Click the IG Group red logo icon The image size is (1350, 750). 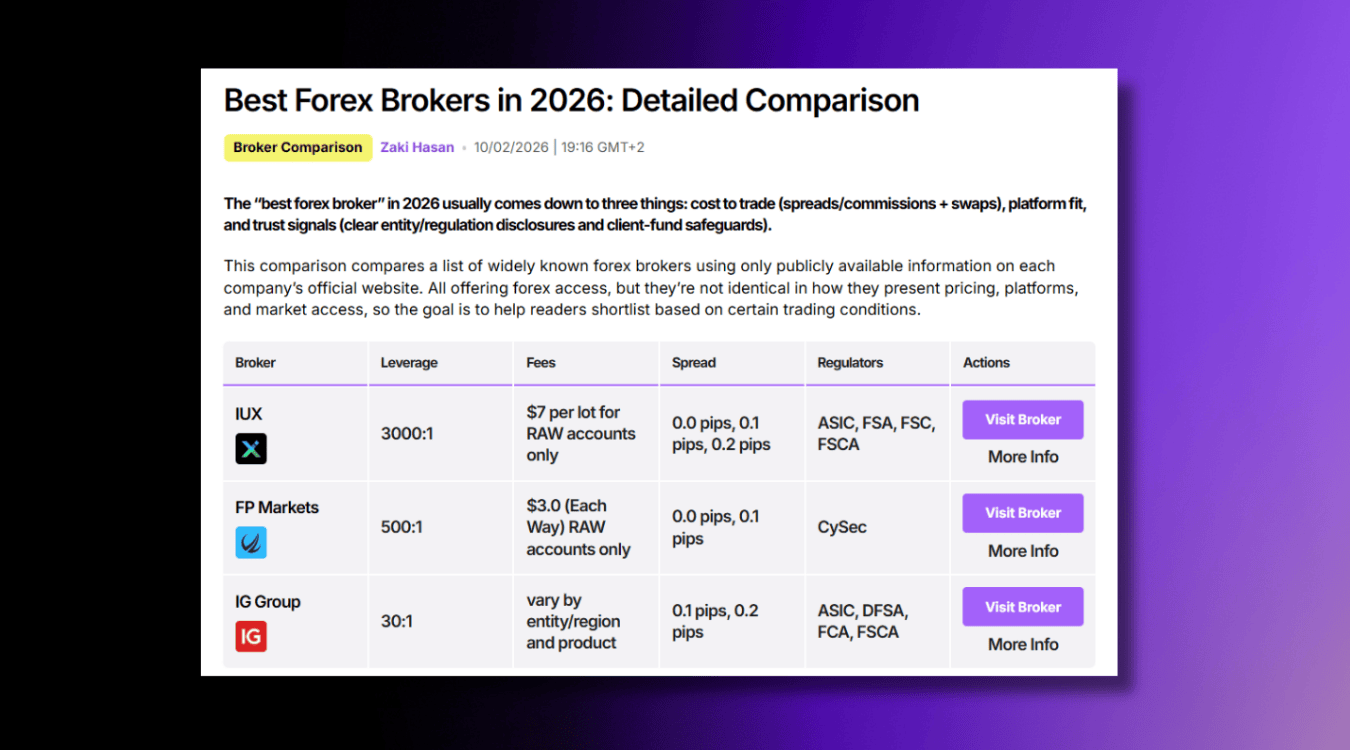point(251,636)
